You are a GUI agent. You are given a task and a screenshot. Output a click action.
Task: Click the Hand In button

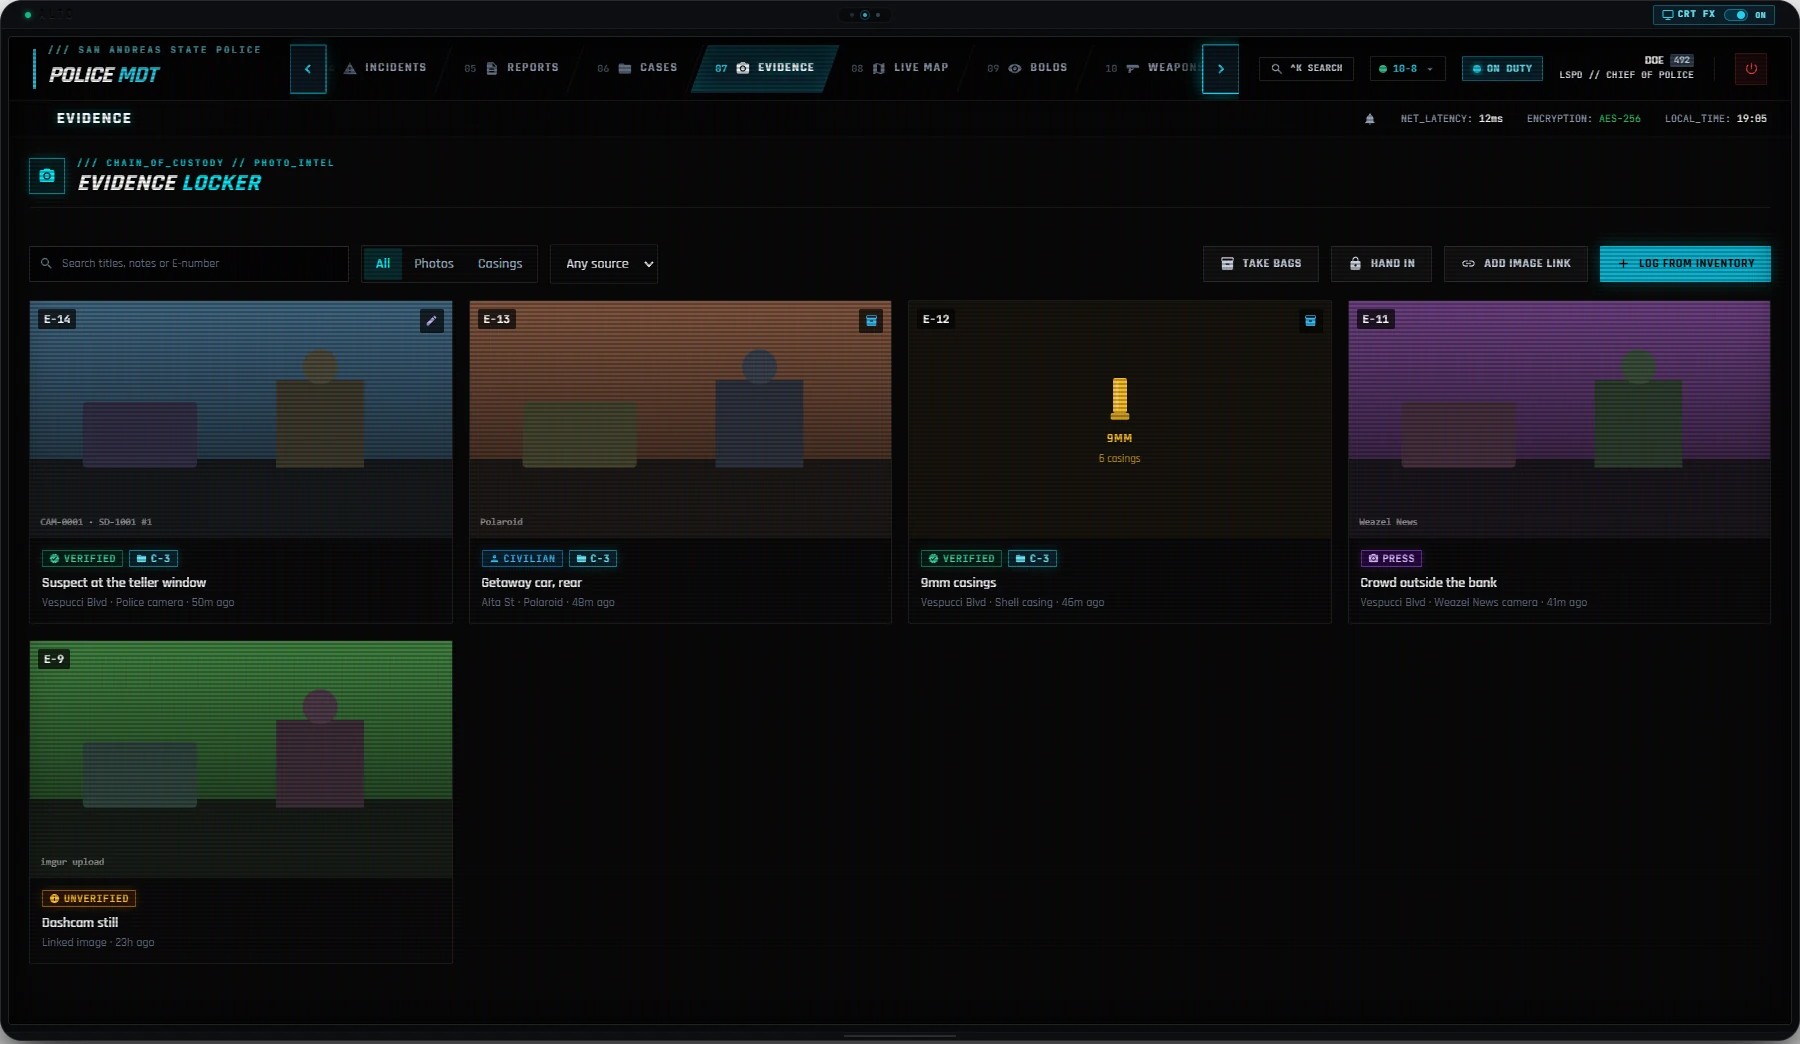(x=1381, y=264)
